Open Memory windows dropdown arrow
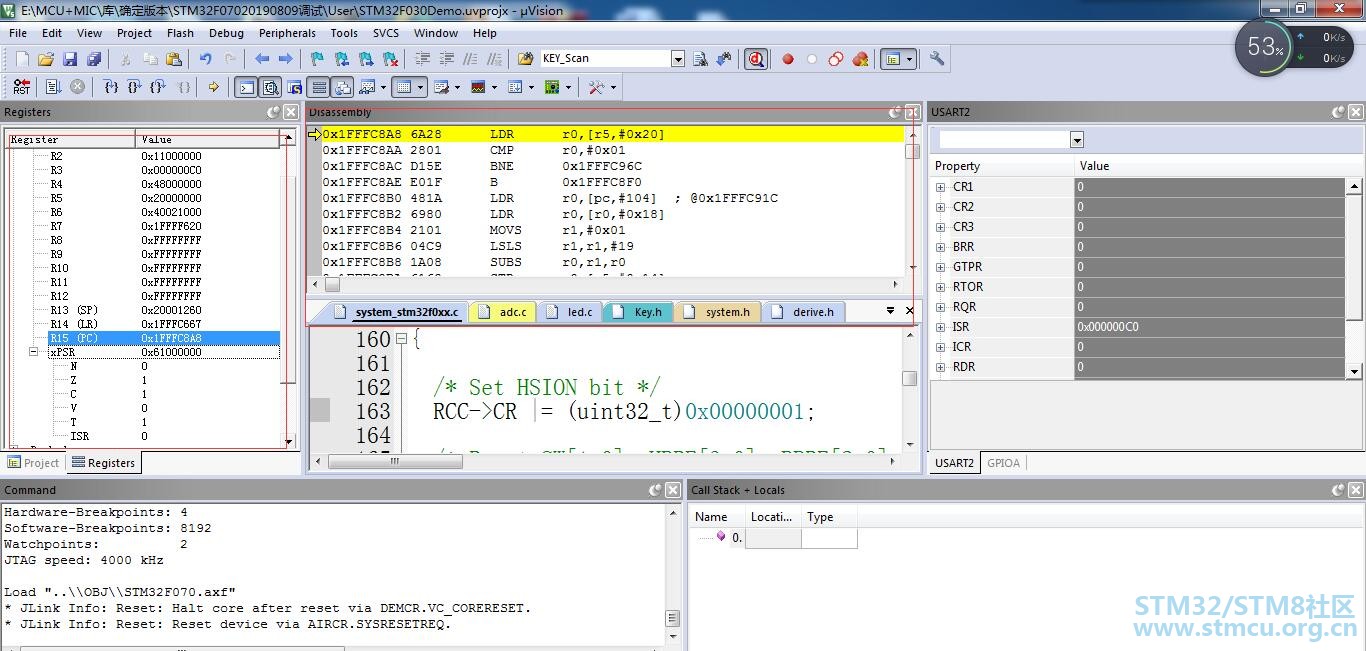1366x651 pixels. 420,87
